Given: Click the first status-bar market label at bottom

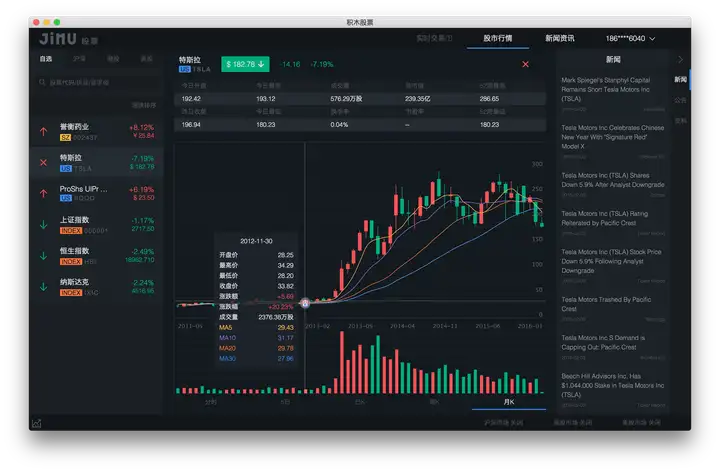Looking at the screenshot, I should click(503, 422).
